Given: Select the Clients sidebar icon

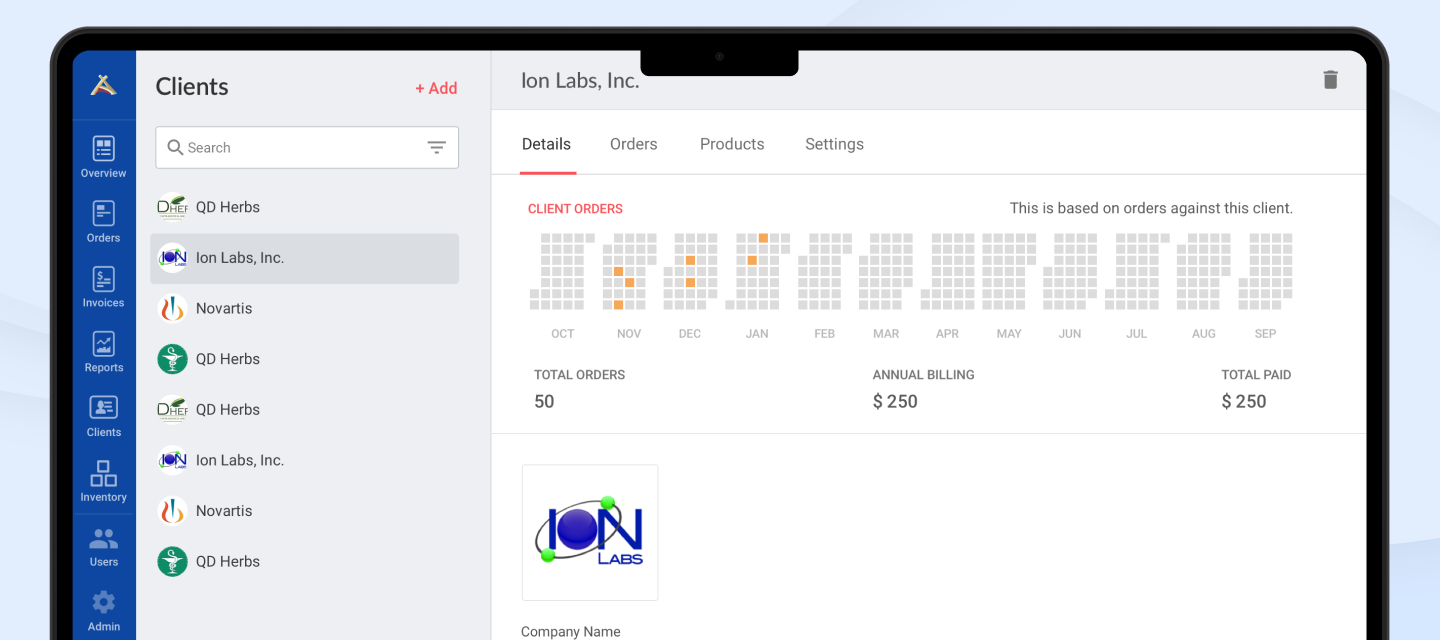Looking at the screenshot, I should 104,417.
